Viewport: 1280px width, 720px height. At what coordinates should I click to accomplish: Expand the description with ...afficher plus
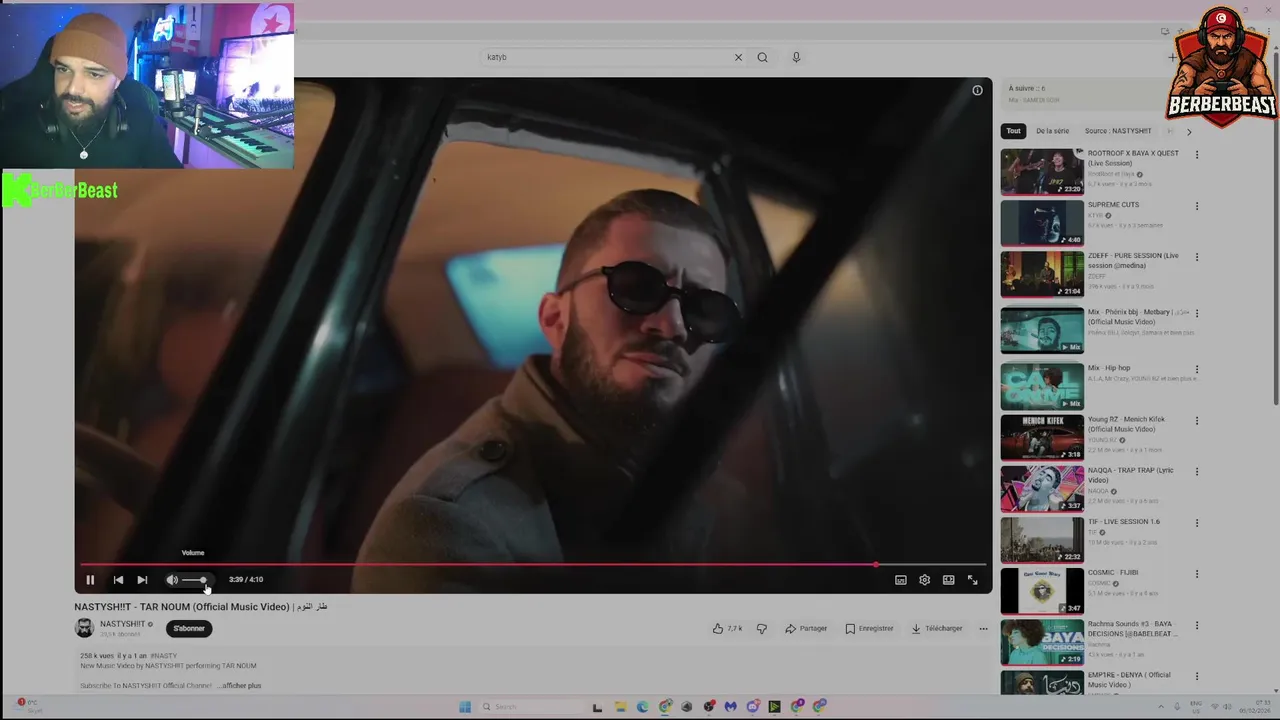[239, 686]
